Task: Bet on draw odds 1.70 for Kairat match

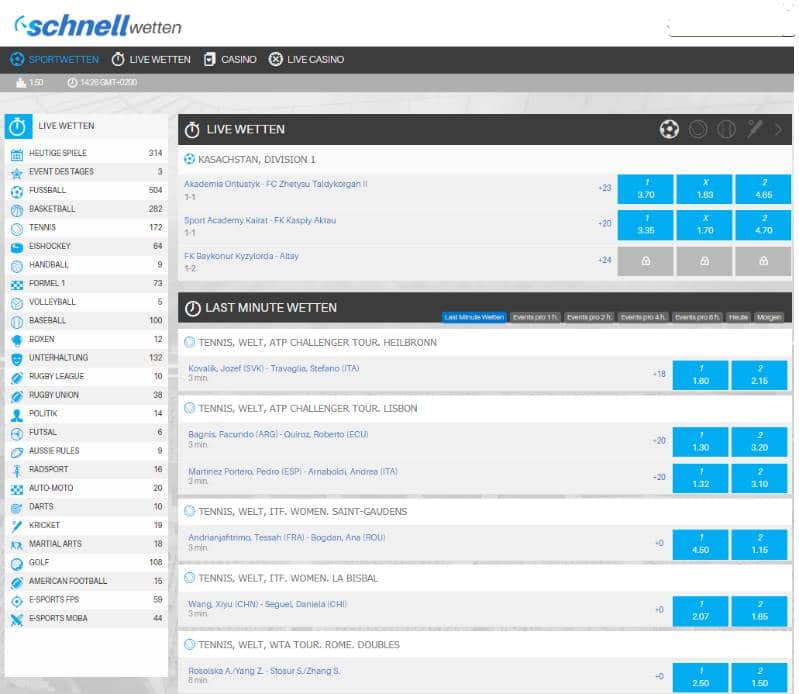Action: (x=705, y=225)
